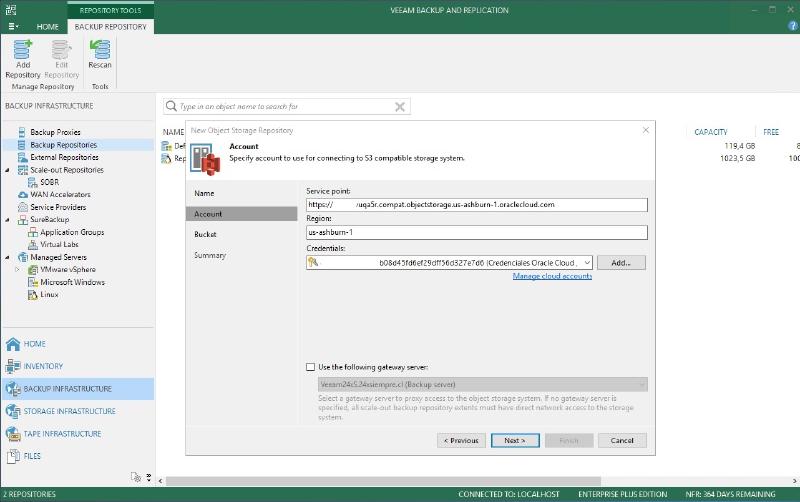Image resolution: width=800 pixels, height=502 pixels.
Task: Select Backup Infrastructure in navigation pane
Action: tap(78, 389)
